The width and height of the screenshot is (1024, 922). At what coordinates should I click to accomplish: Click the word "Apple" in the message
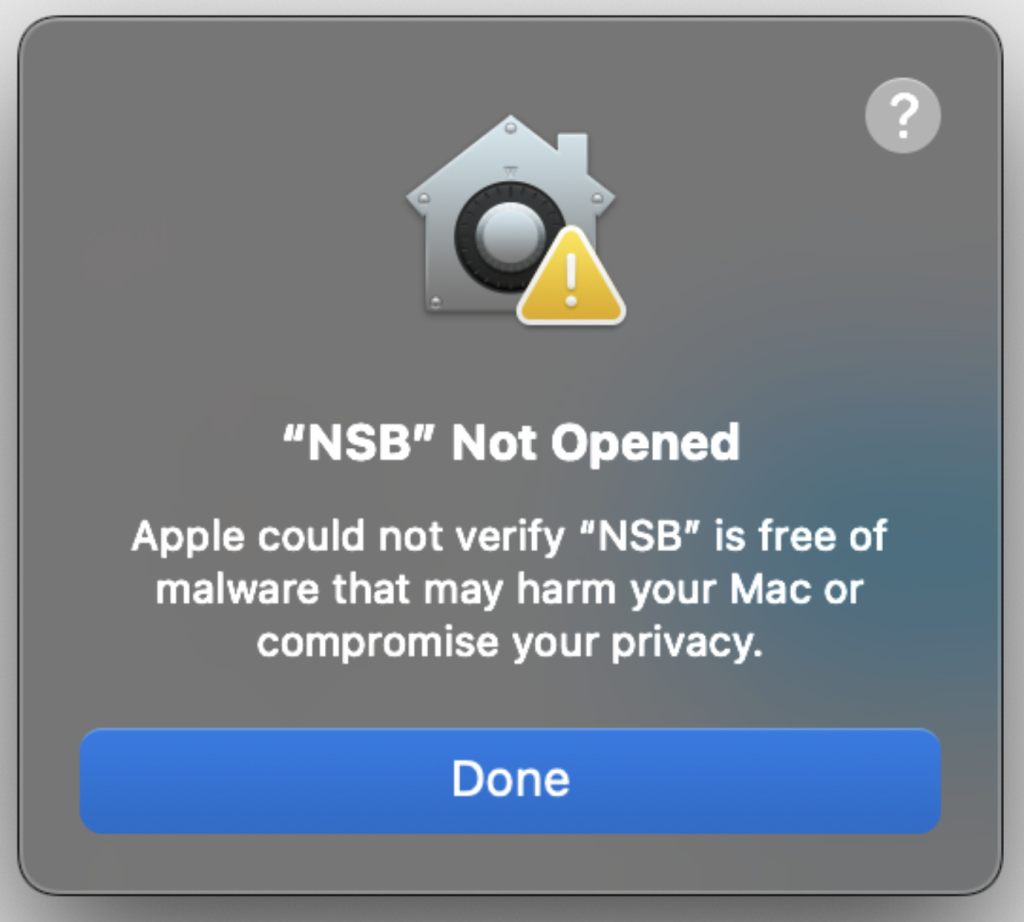pos(189,537)
